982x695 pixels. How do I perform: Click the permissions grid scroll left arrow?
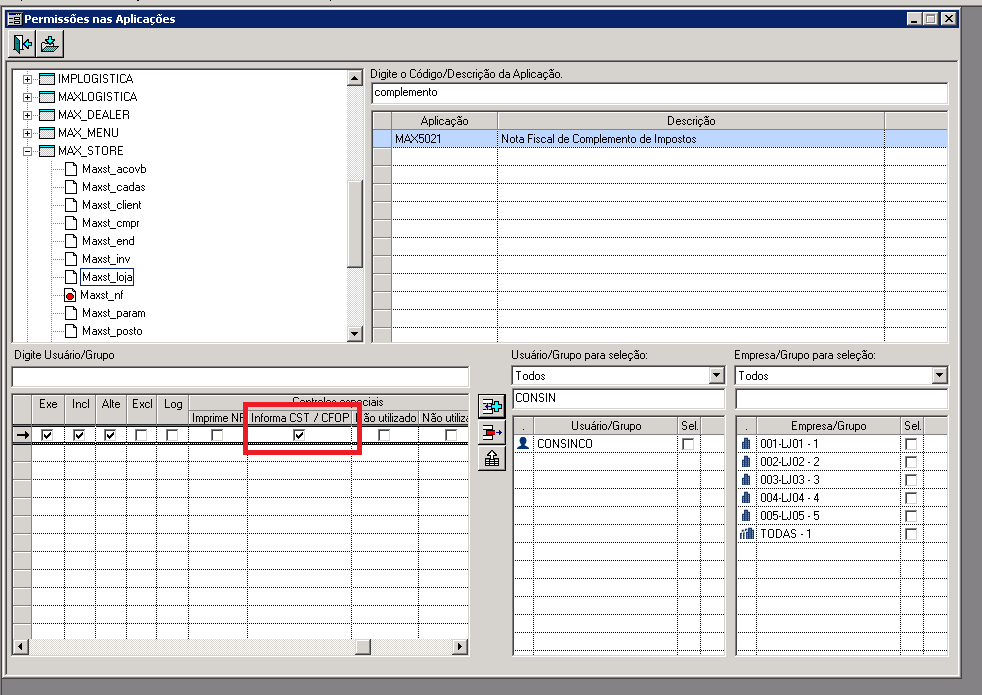coord(21,646)
